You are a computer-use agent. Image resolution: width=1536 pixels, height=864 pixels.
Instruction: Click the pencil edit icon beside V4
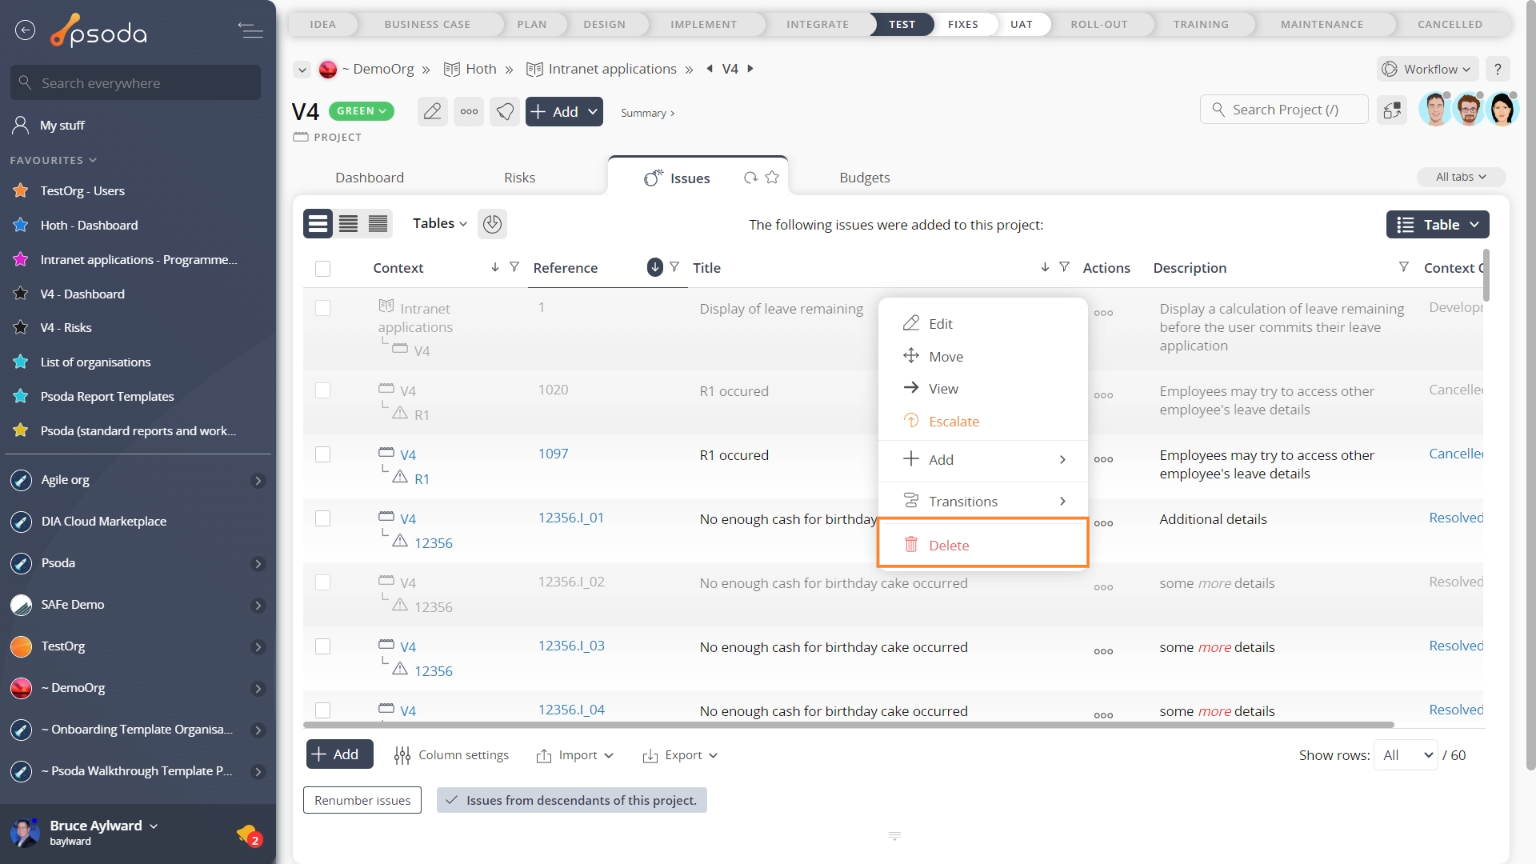pyautogui.click(x=432, y=112)
